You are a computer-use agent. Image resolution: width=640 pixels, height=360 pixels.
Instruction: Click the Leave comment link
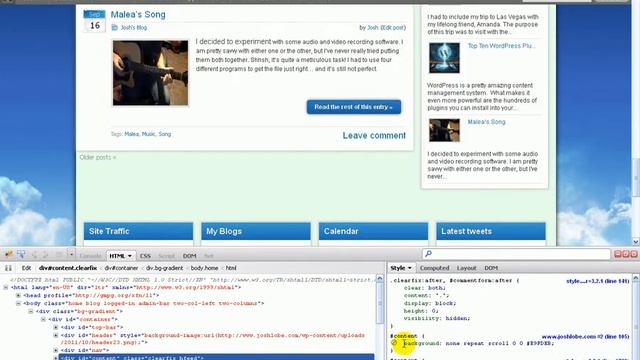tap(374, 136)
